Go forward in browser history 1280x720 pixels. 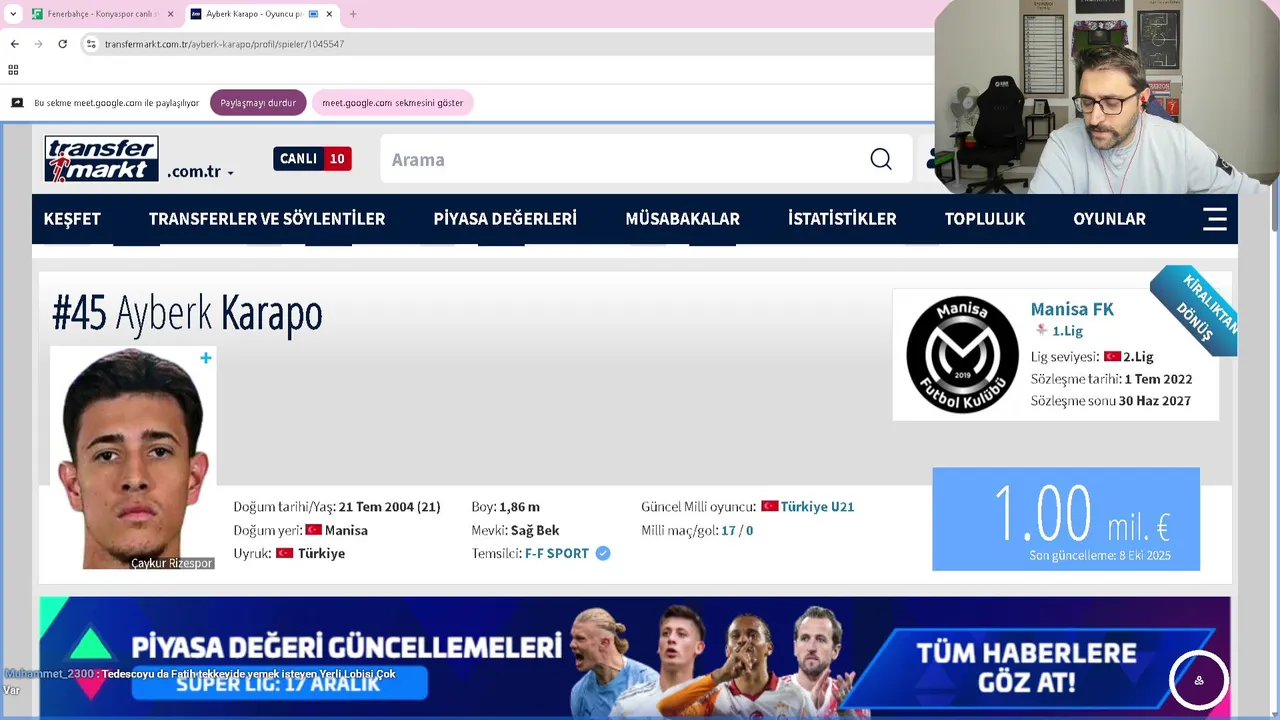pyautogui.click(x=38, y=44)
